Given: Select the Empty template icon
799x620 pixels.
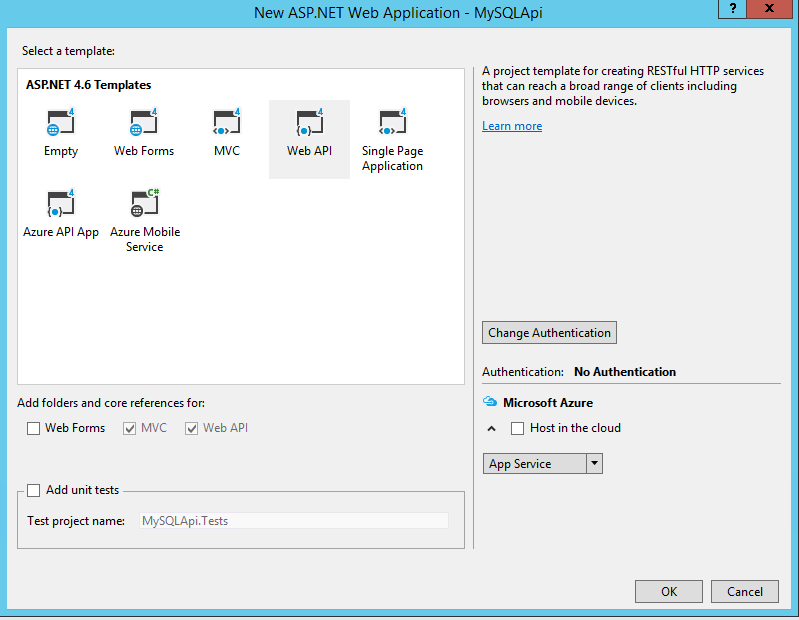Looking at the screenshot, I should tap(60, 124).
